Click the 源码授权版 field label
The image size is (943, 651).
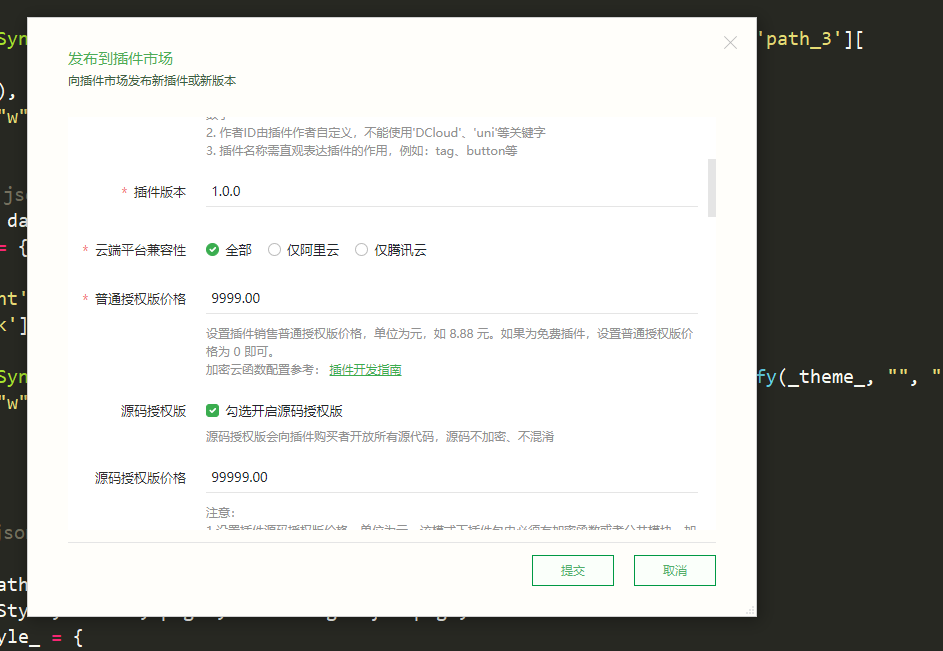click(x=153, y=412)
